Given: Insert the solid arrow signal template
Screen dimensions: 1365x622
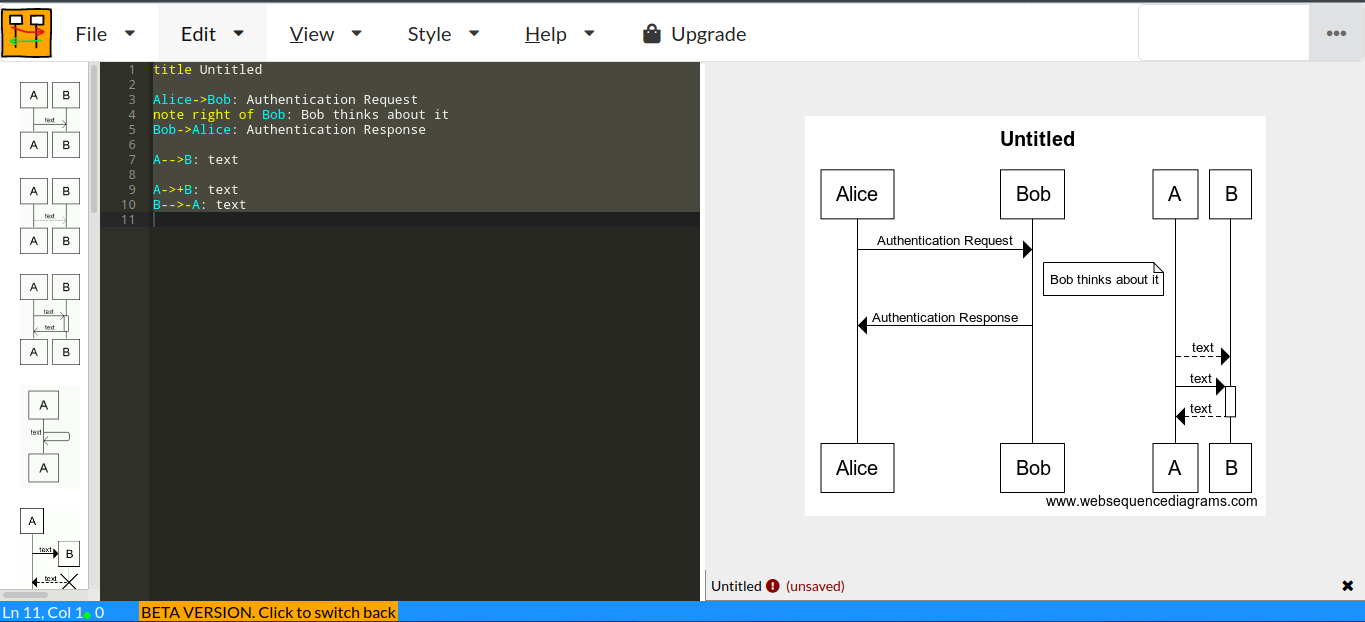Looking at the screenshot, I should pos(50,120).
